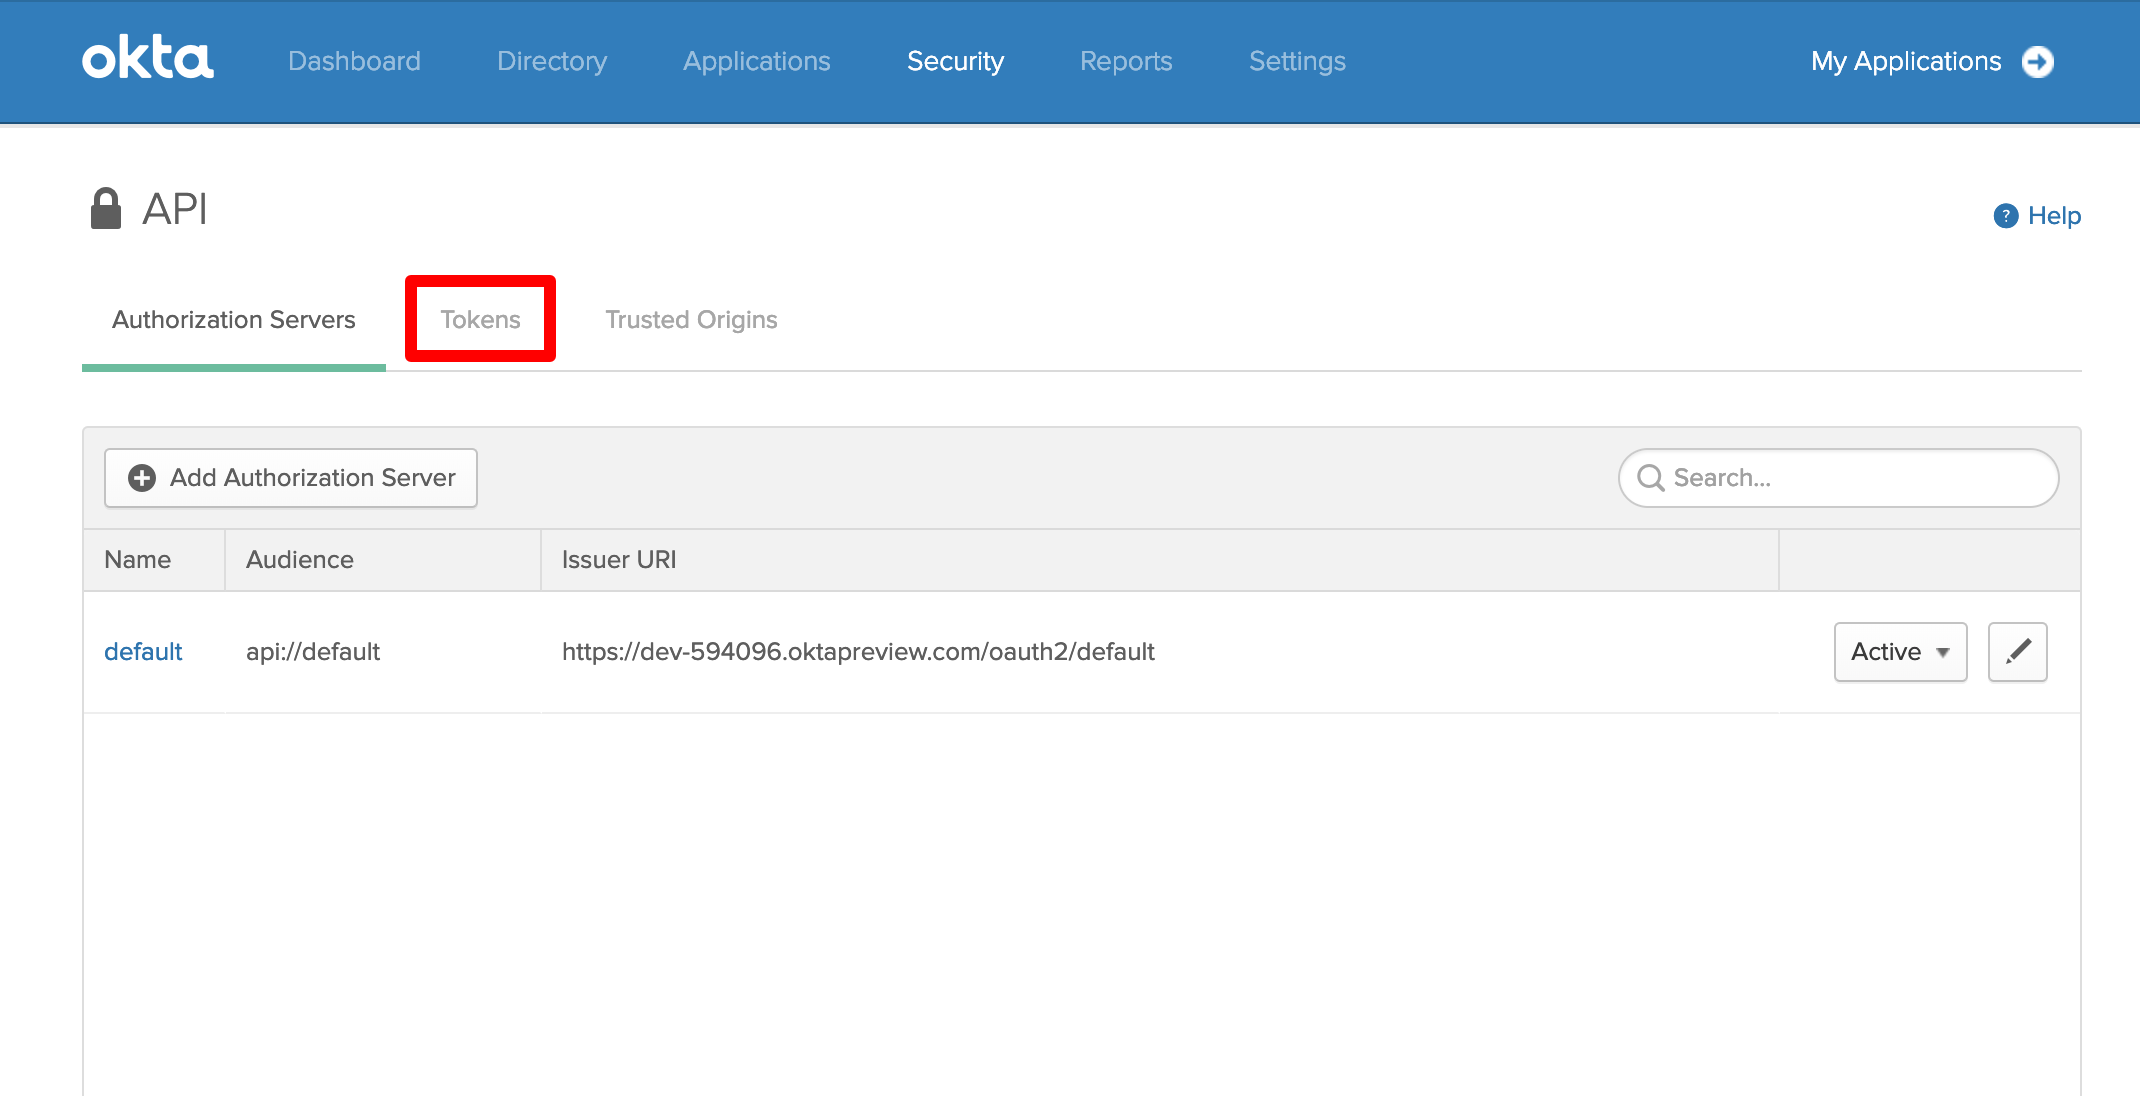Open the Active status dropdown
Screen dimensions: 2140x1096
click(1900, 652)
